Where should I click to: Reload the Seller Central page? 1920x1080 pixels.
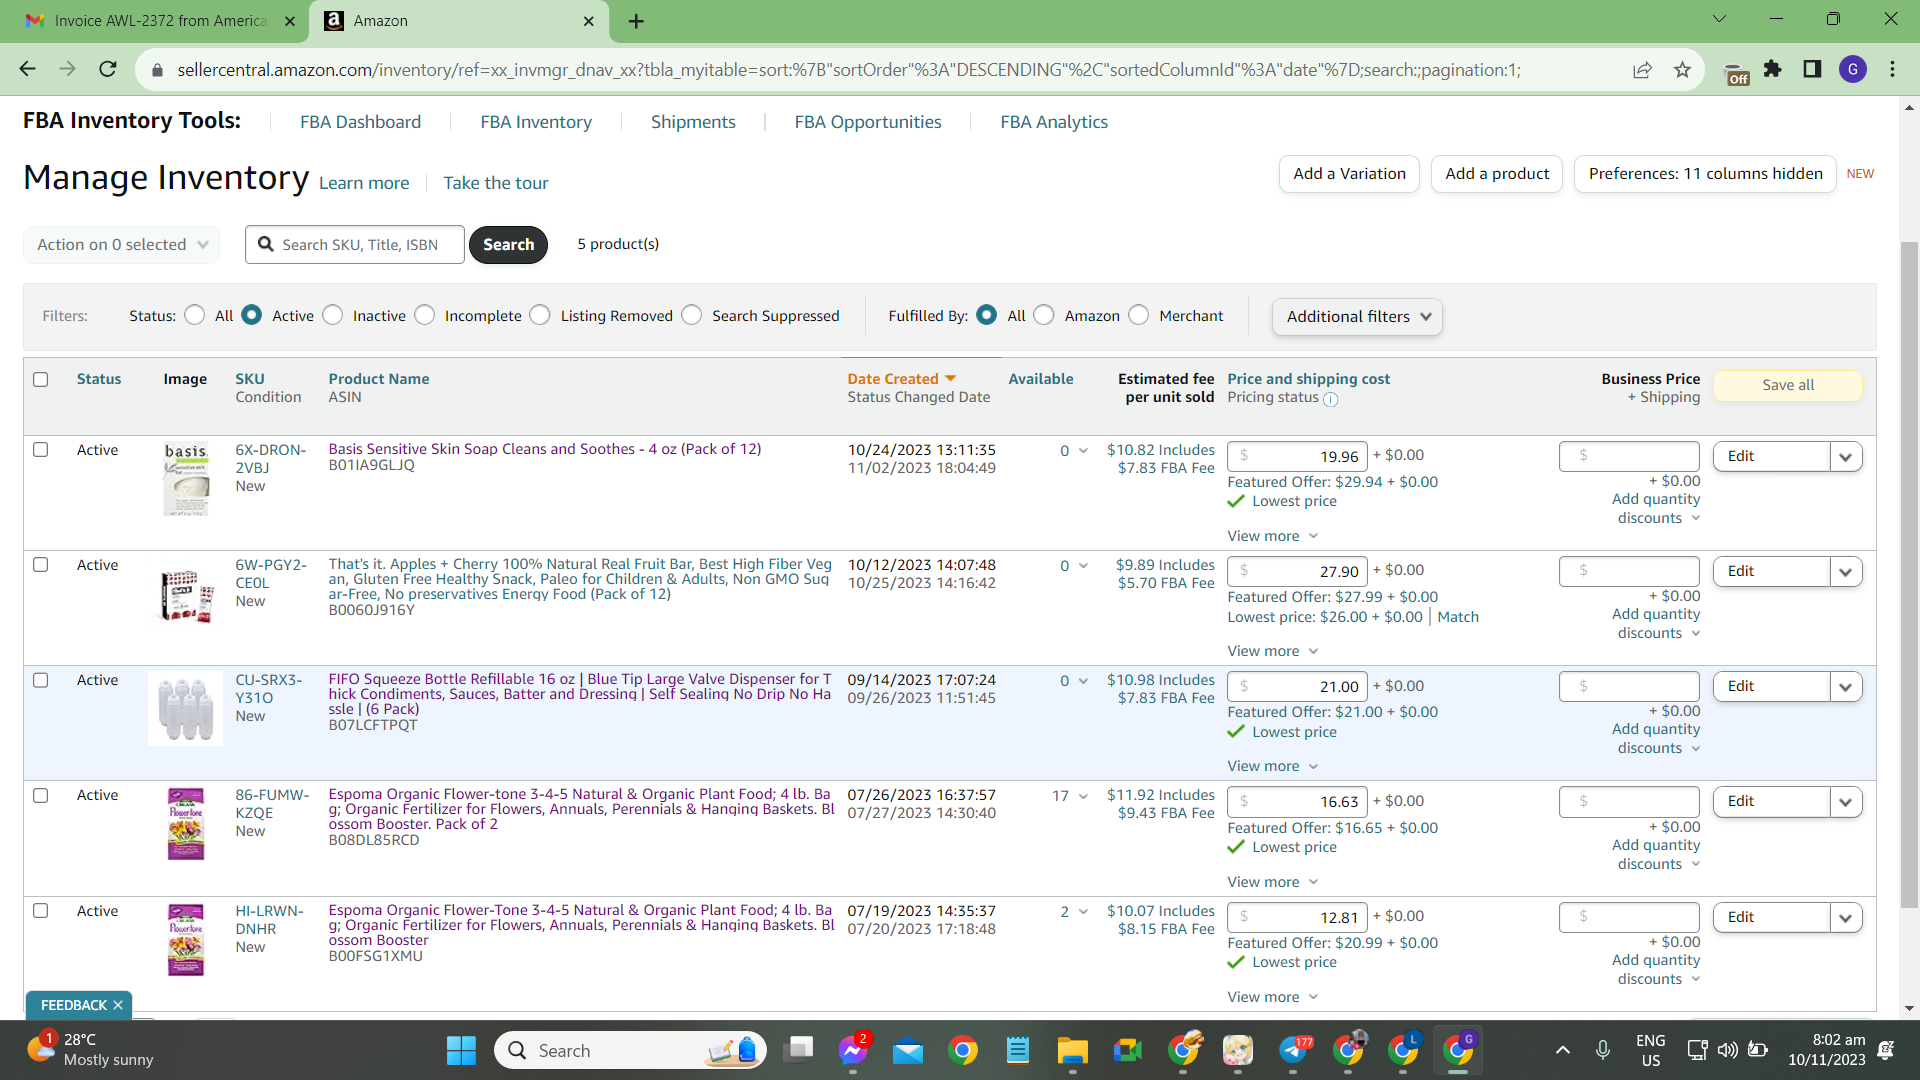(x=108, y=69)
